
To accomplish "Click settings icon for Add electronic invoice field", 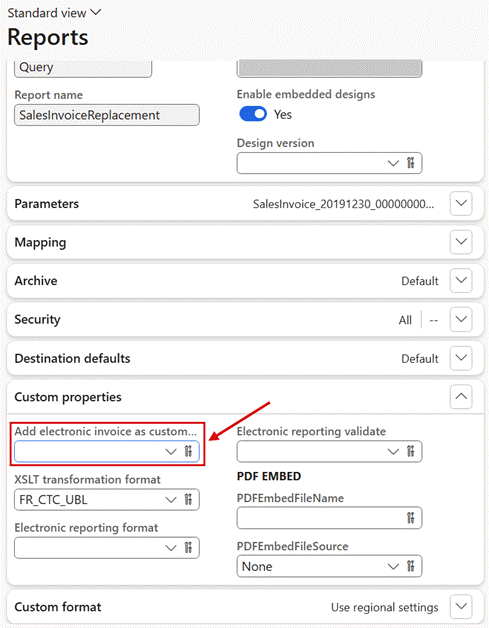I will pyautogui.click(x=189, y=452).
